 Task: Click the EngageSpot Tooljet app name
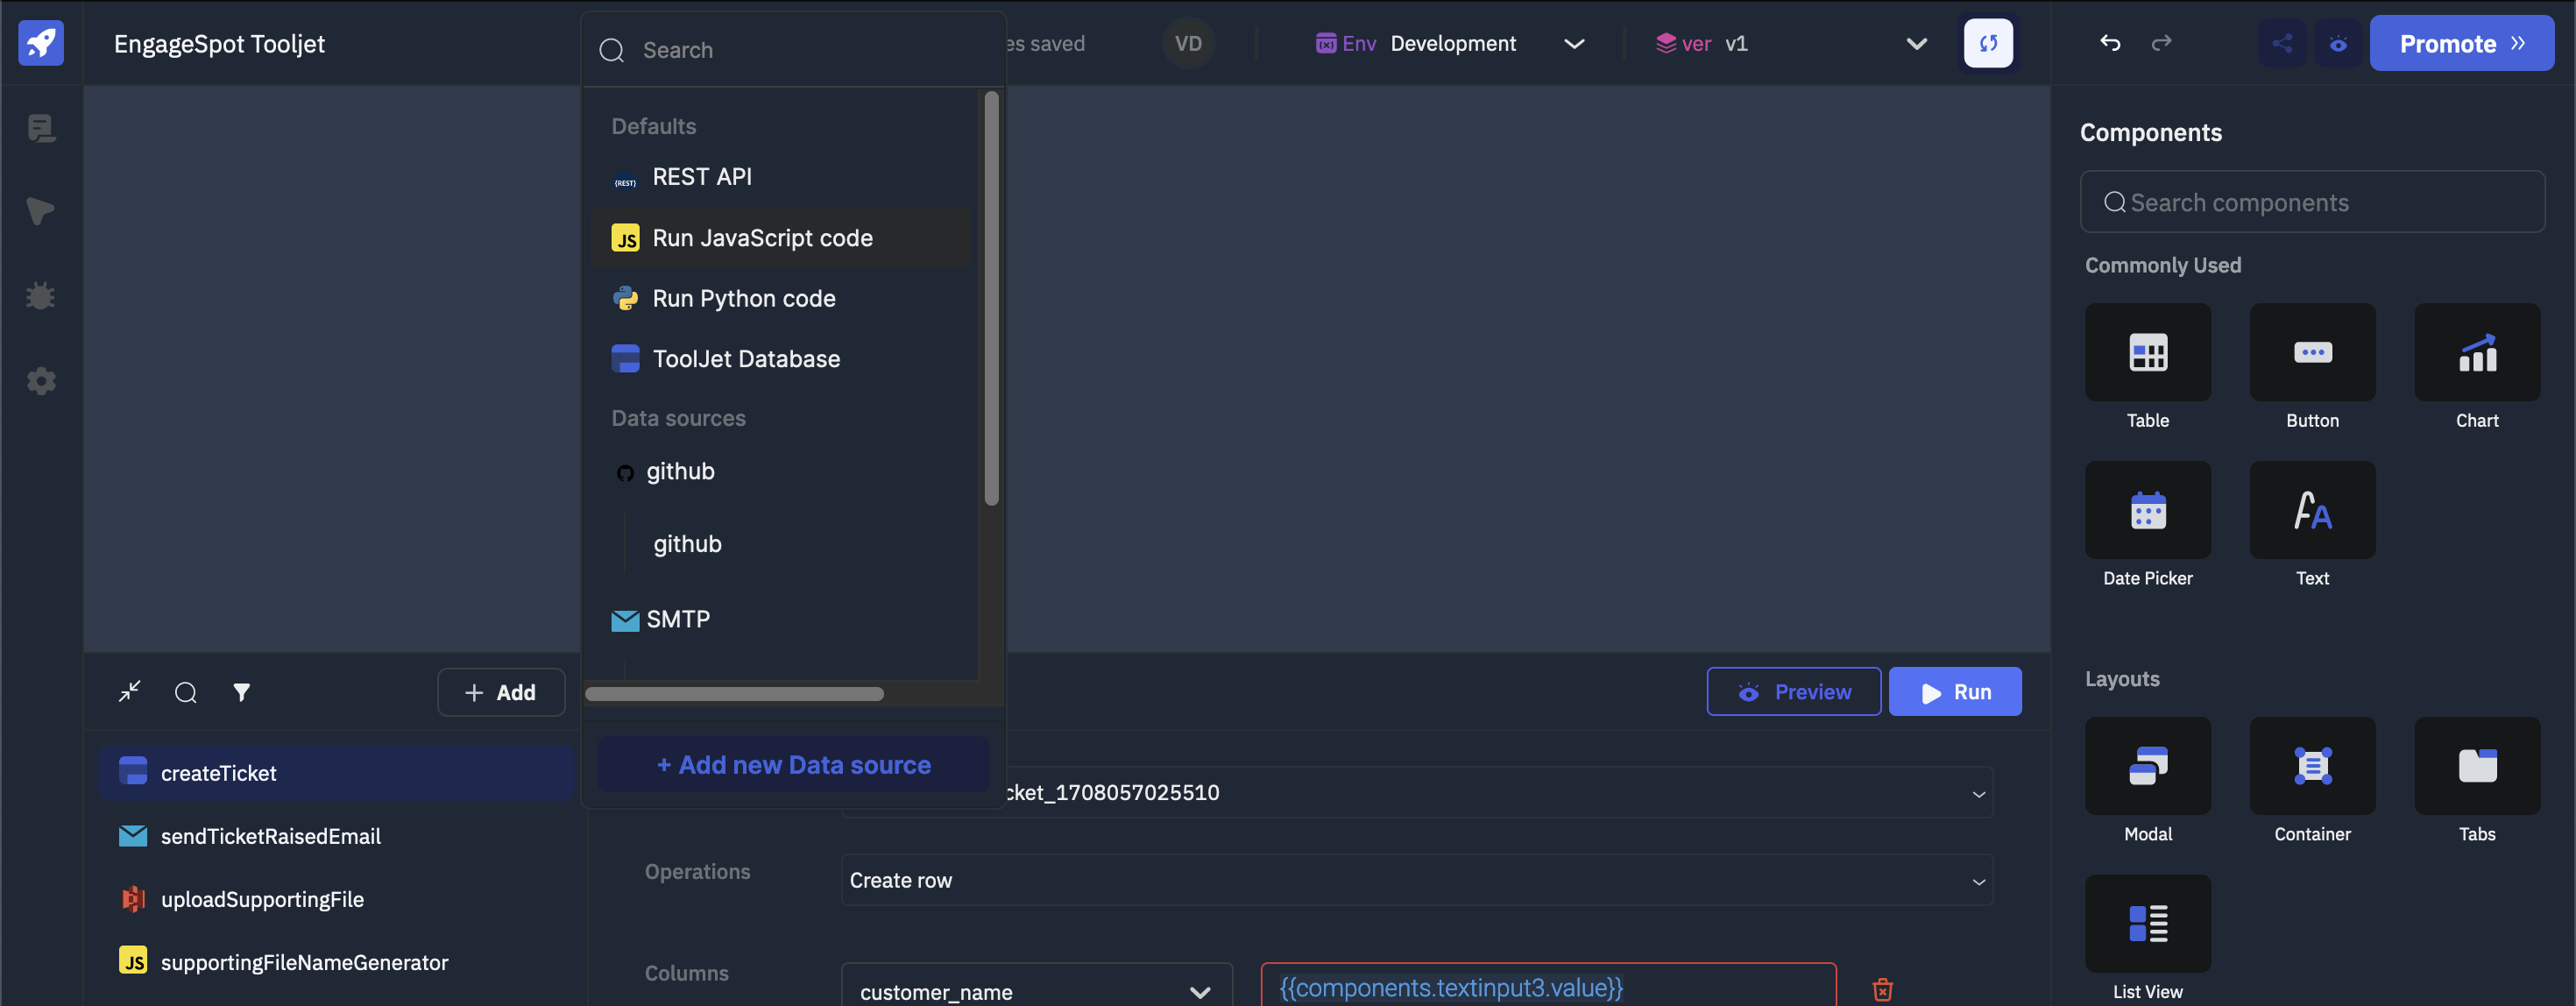[219, 44]
